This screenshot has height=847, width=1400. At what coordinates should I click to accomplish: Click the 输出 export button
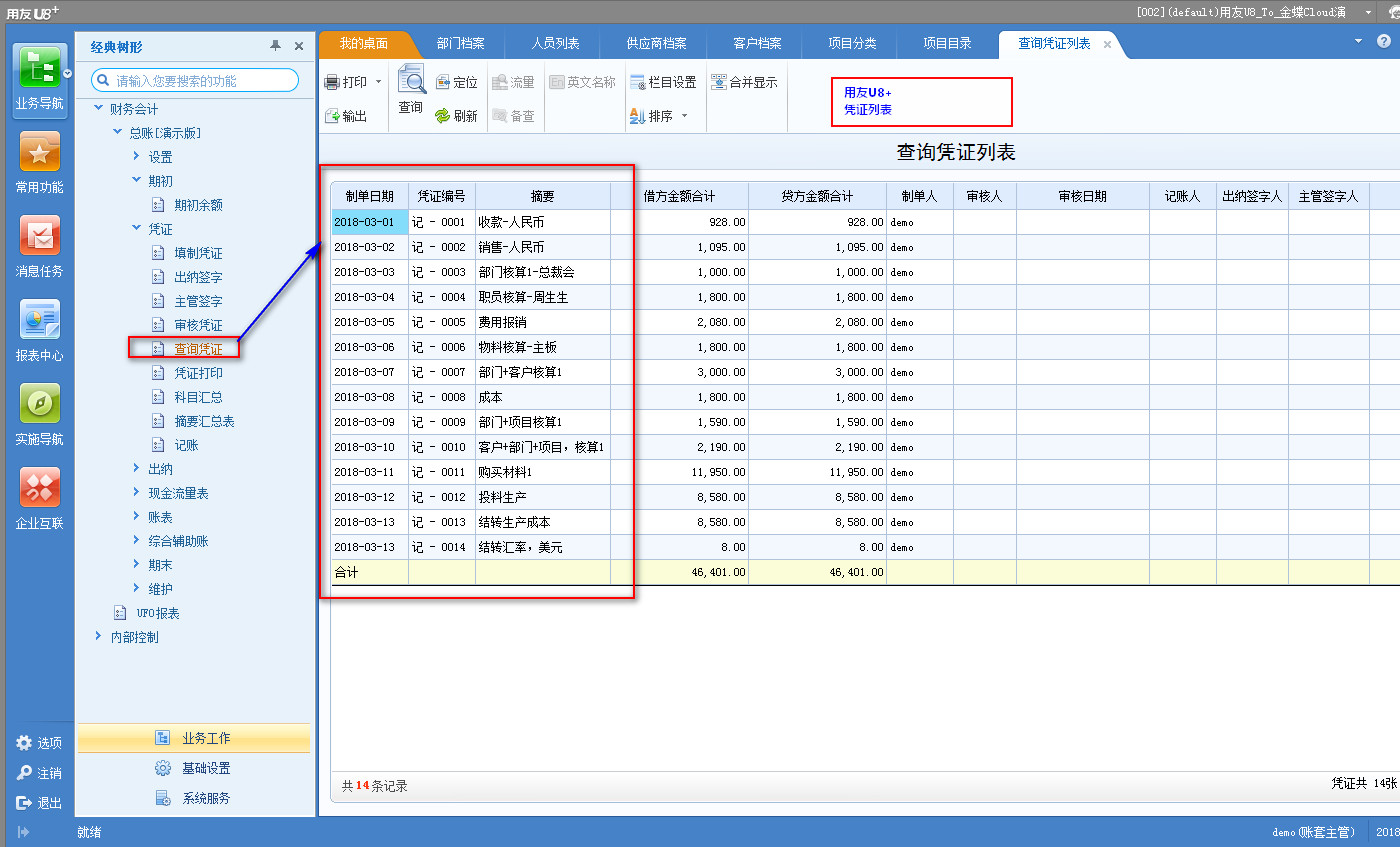click(346, 116)
